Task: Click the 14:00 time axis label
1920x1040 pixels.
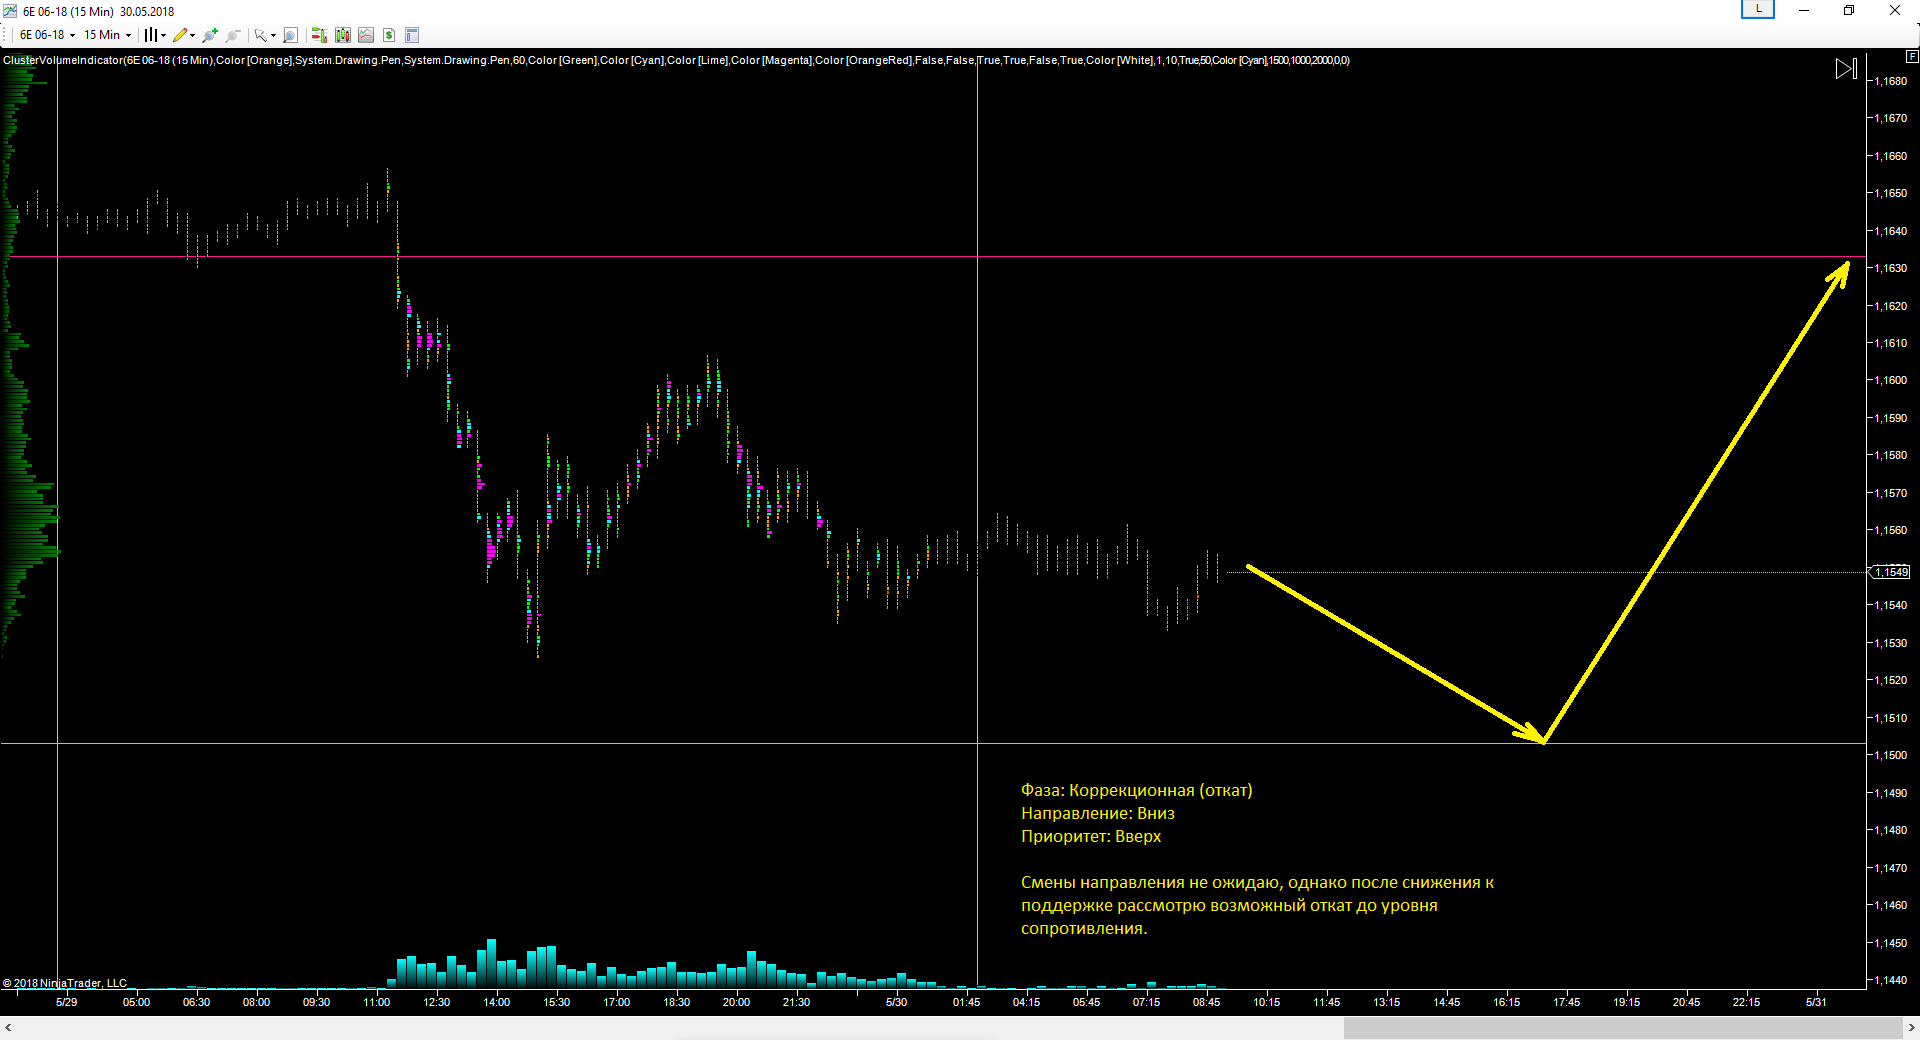Action: [496, 1002]
